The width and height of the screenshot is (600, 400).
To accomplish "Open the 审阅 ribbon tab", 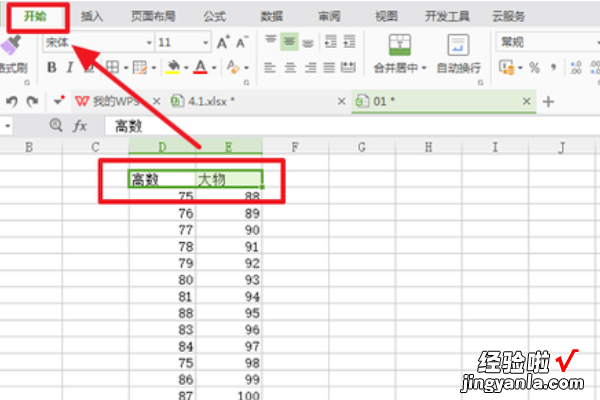I will point(329,16).
